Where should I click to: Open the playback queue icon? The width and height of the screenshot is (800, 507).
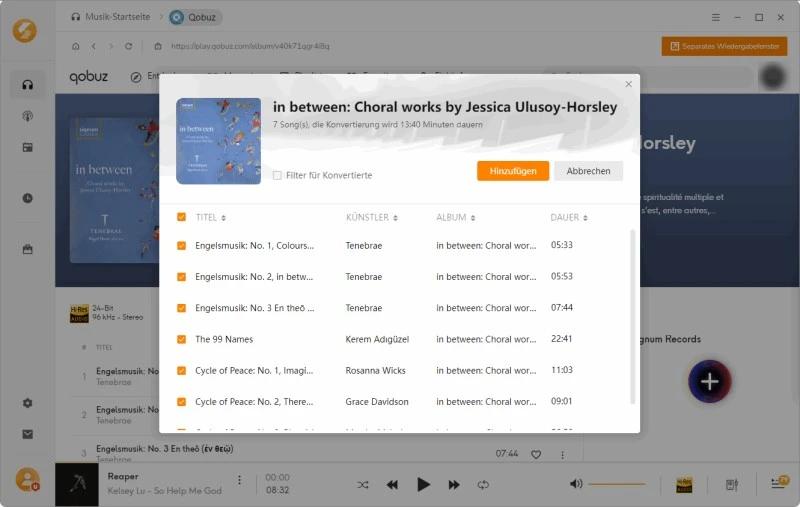point(779,483)
